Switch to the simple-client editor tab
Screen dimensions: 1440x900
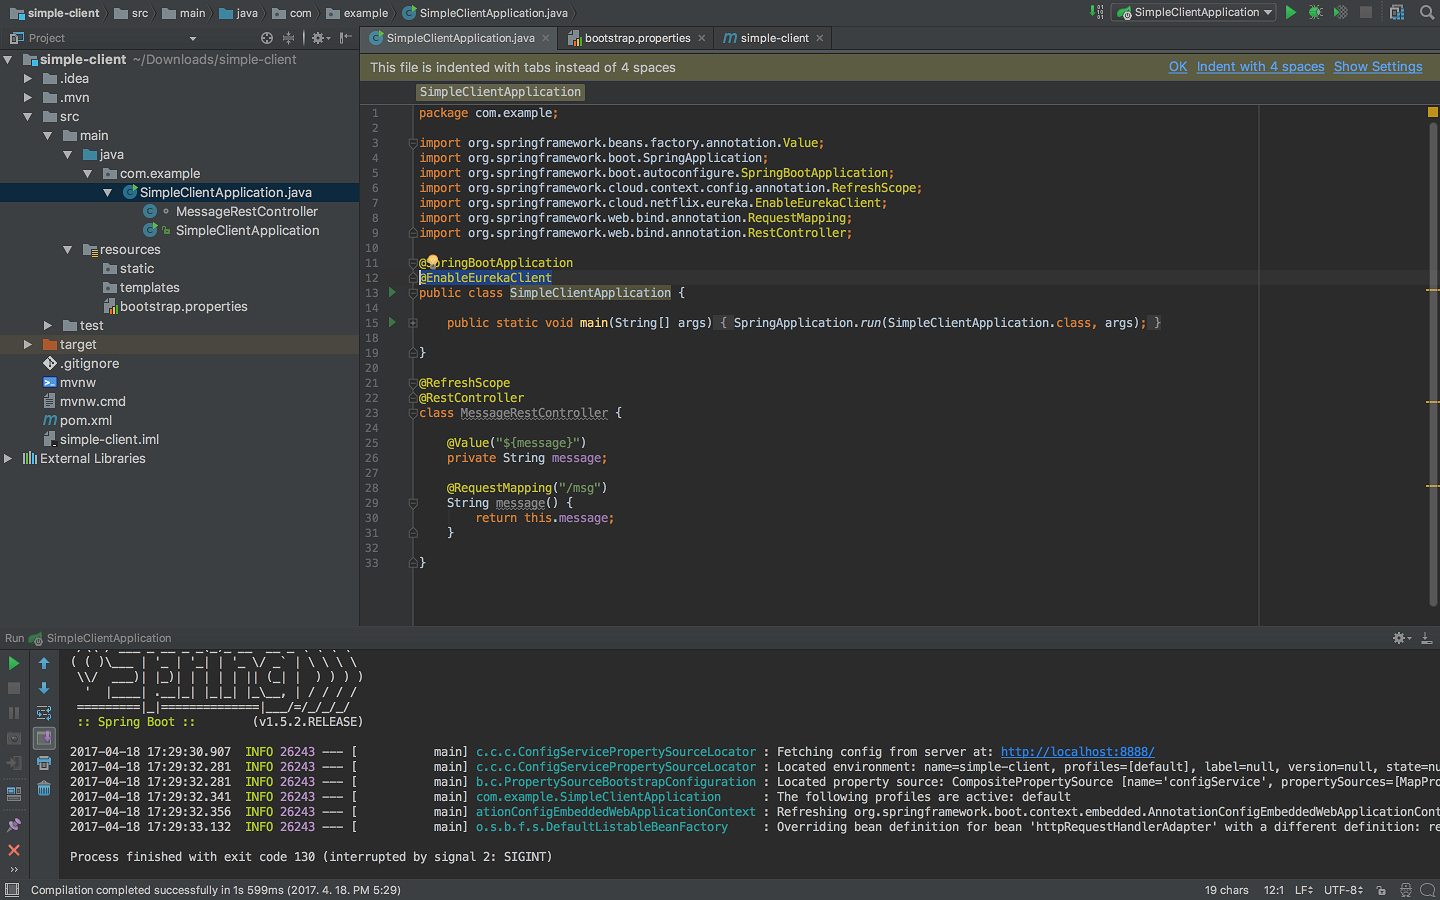[773, 38]
